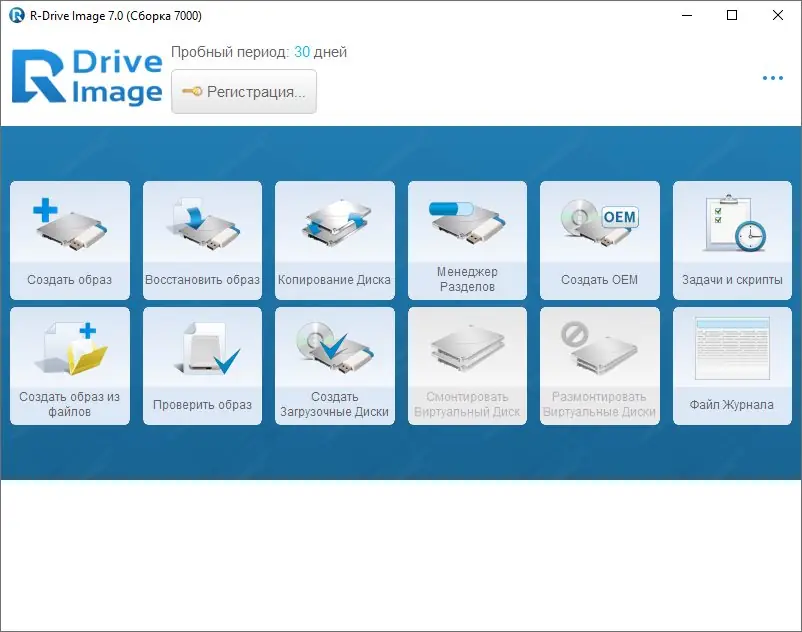Launch "Копирование Диска"
The height and width of the screenshot is (632, 802).
334,238
